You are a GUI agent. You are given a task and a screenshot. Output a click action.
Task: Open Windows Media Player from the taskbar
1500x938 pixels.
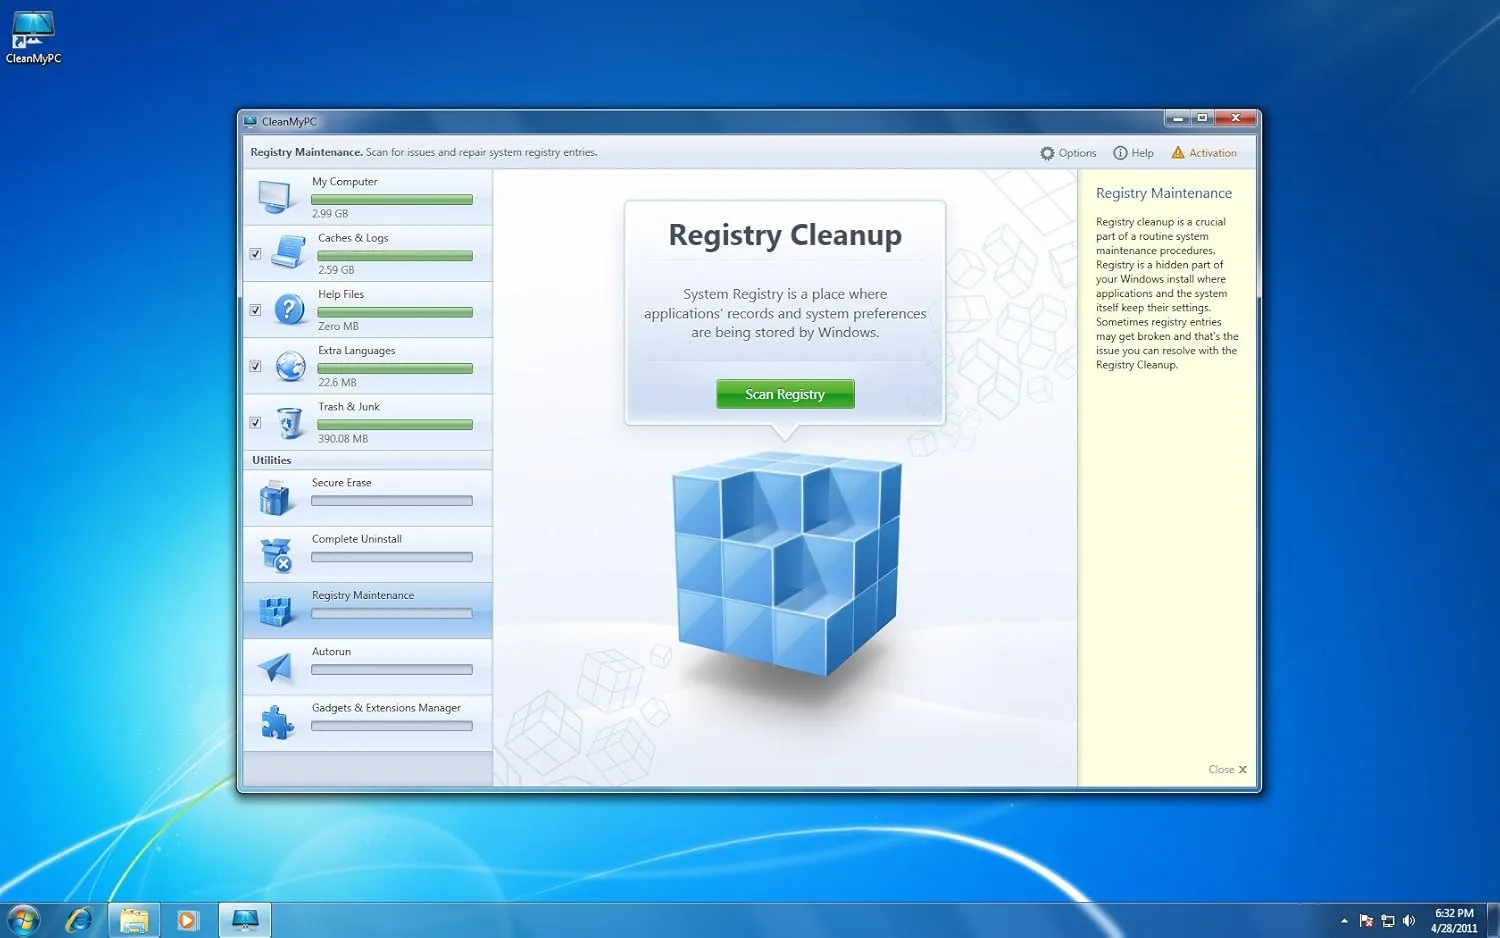(x=189, y=918)
